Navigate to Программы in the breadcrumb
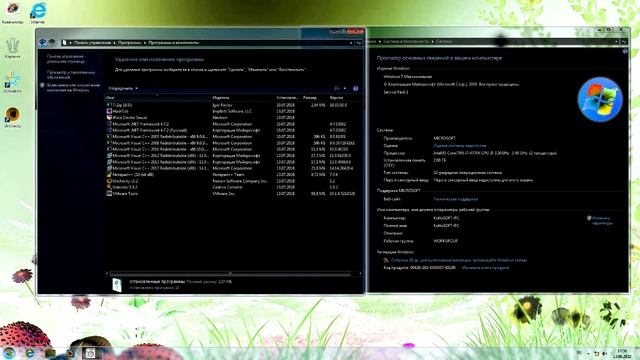The height and width of the screenshot is (360, 640). (x=129, y=43)
